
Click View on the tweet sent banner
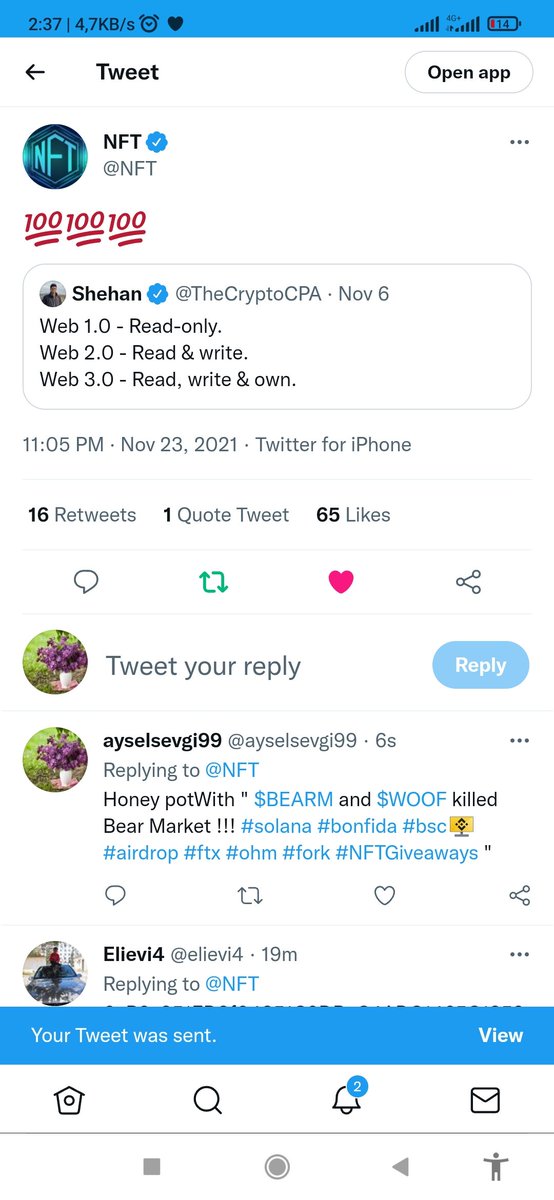501,1035
